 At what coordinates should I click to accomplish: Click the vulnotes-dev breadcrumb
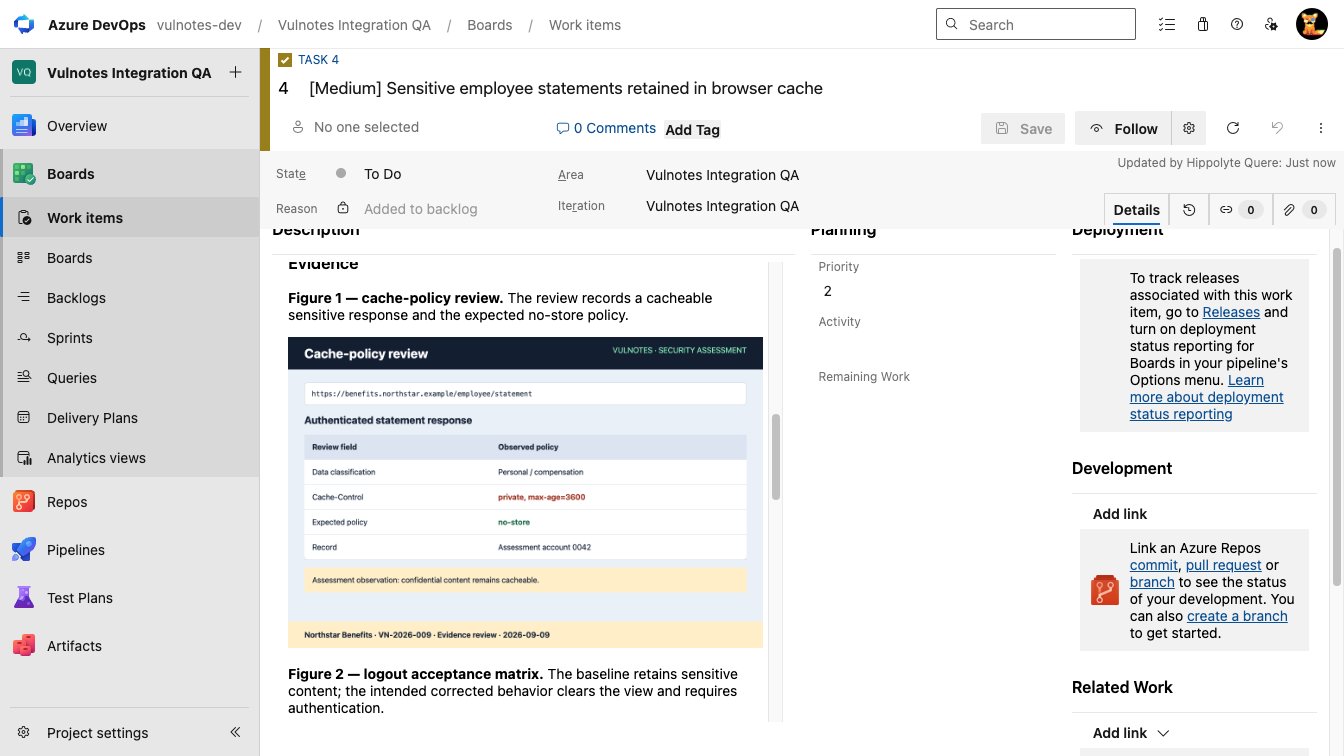(x=199, y=25)
